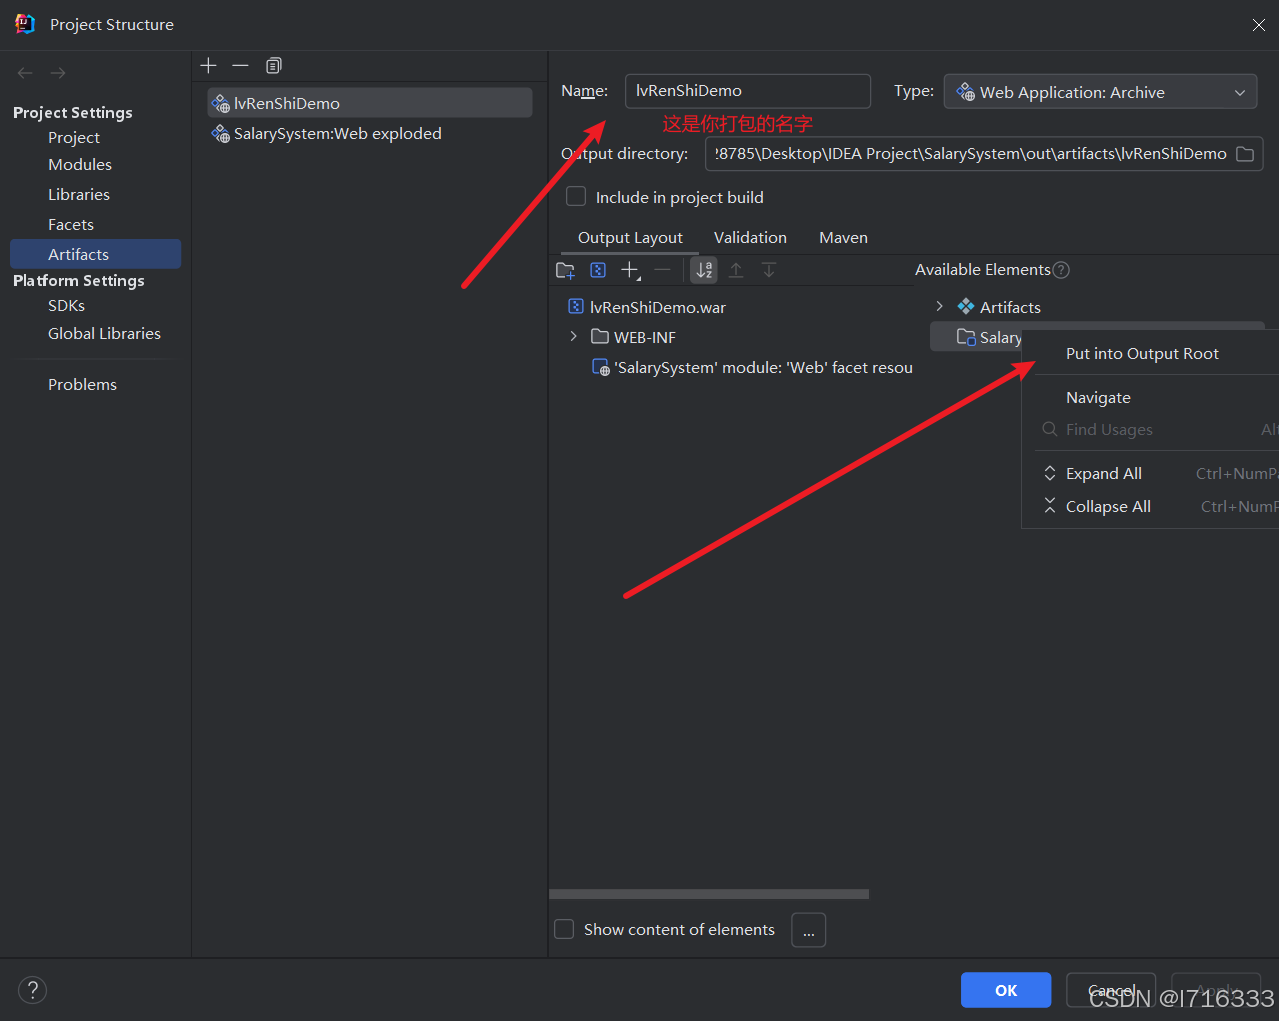
Task: Click the Name input field
Action: tap(748, 91)
